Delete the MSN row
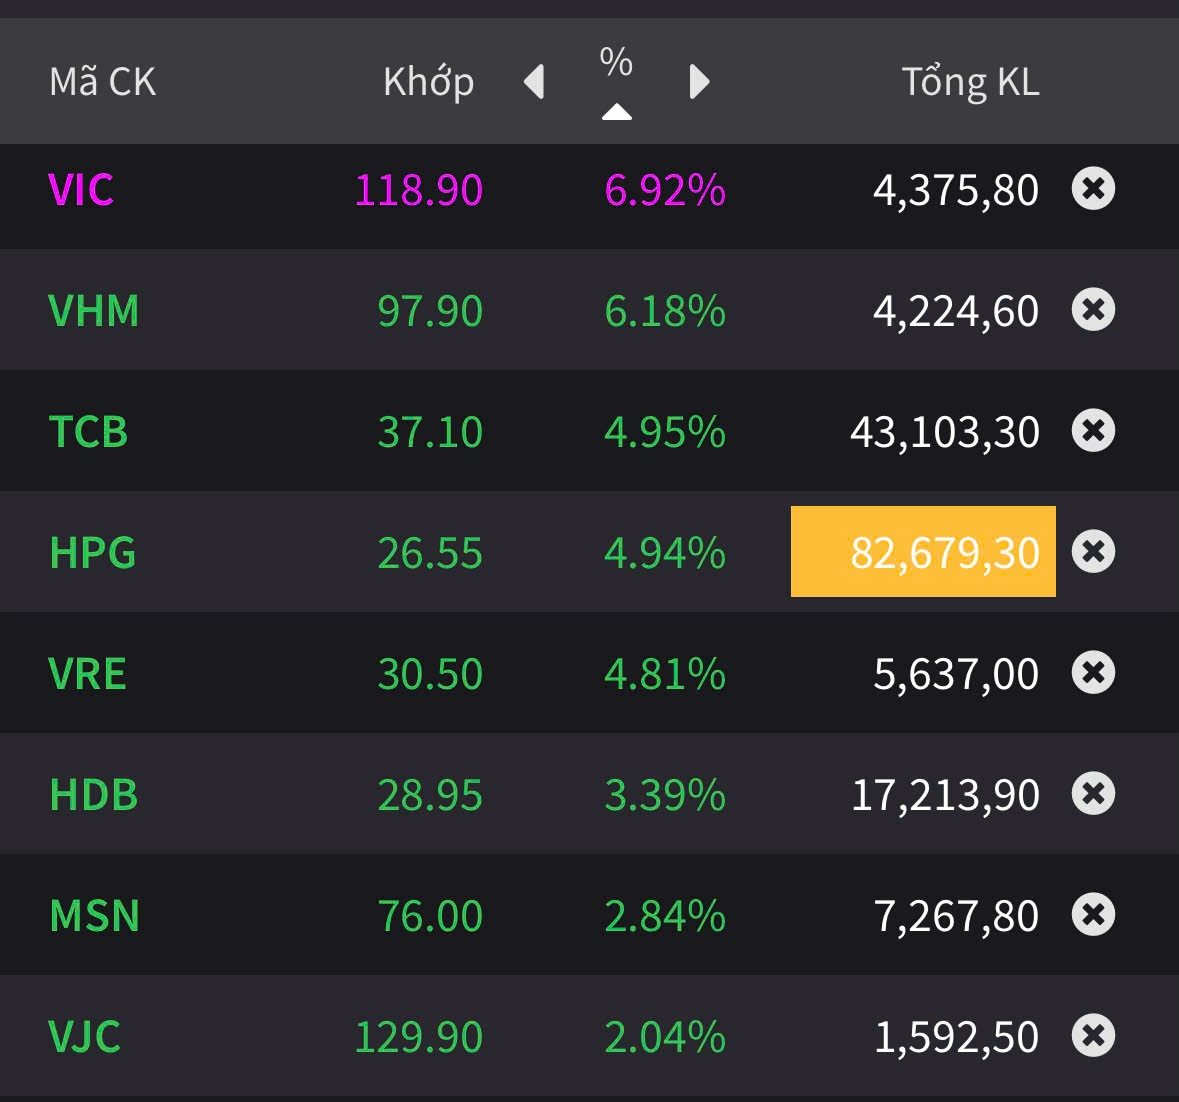 point(1093,915)
